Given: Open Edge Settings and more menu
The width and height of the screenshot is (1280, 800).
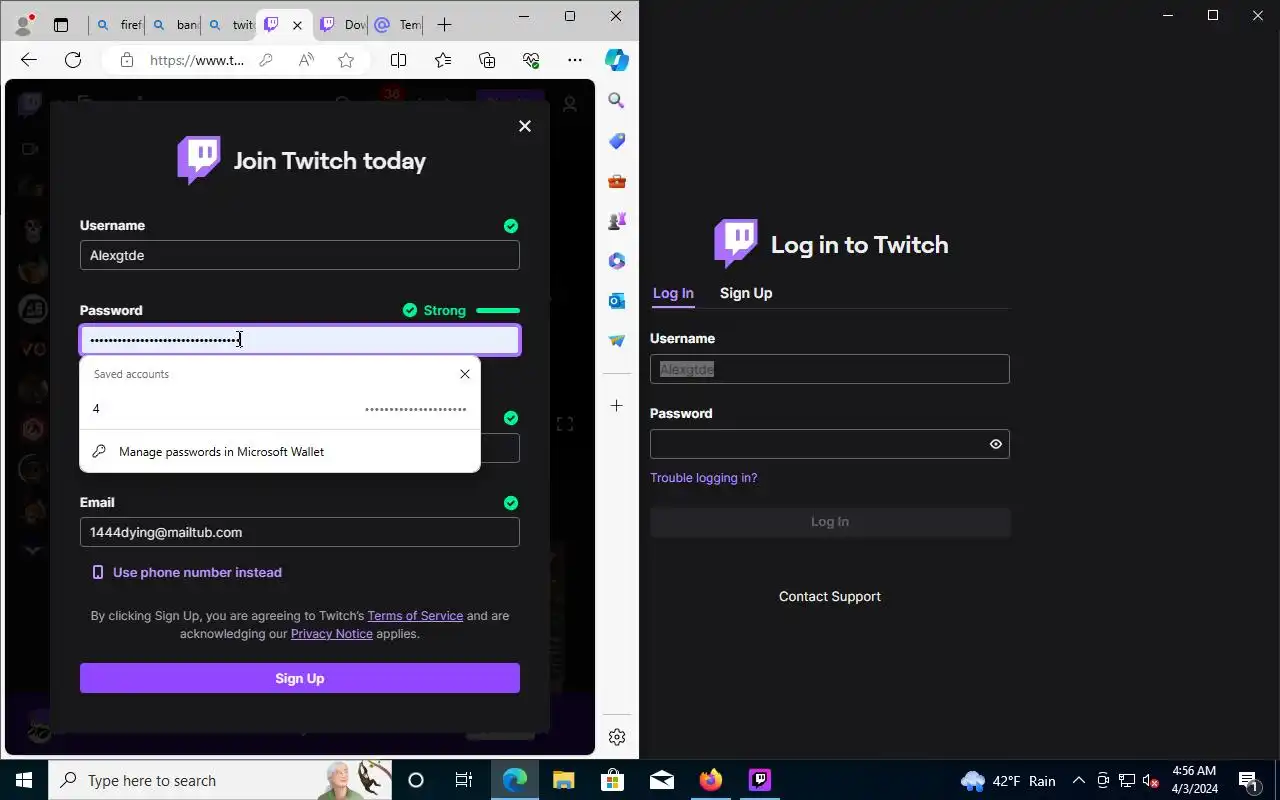Looking at the screenshot, I should [575, 60].
